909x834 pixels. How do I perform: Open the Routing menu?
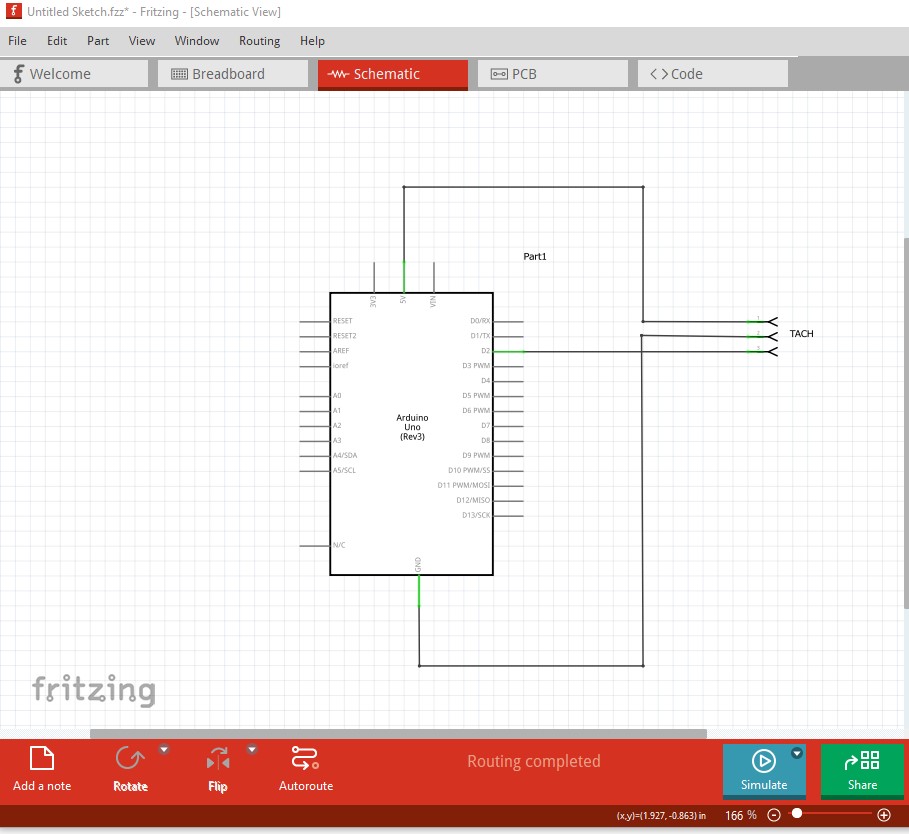pos(259,41)
